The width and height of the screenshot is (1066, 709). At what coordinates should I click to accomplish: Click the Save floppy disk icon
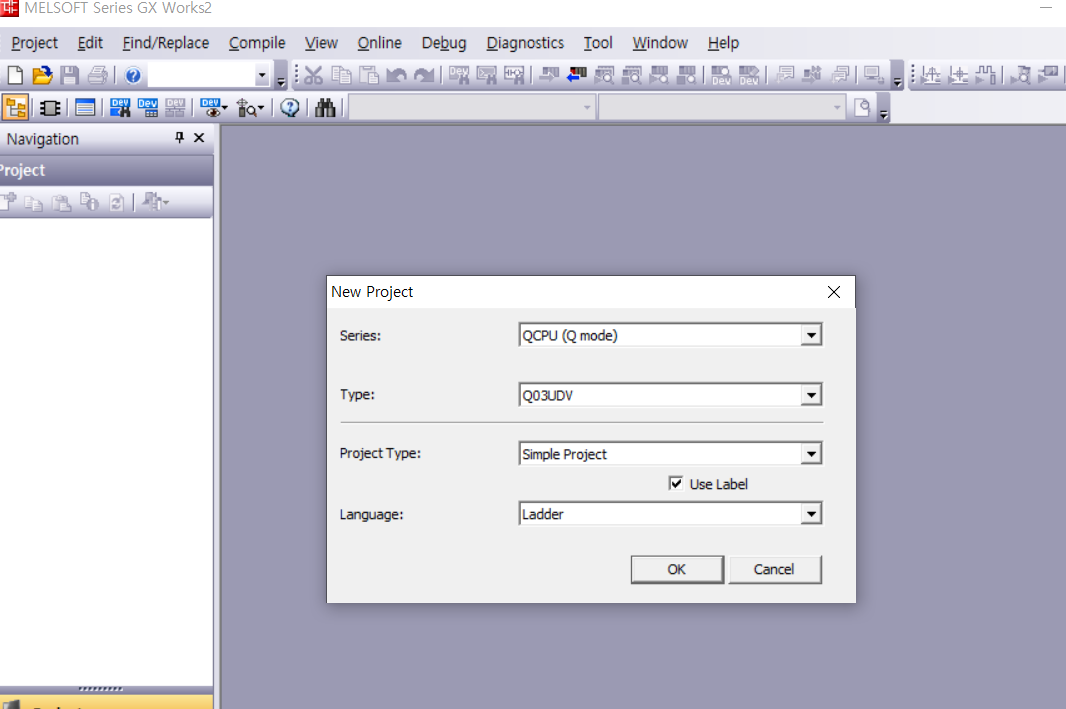pyautogui.click(x=69, y=75)
